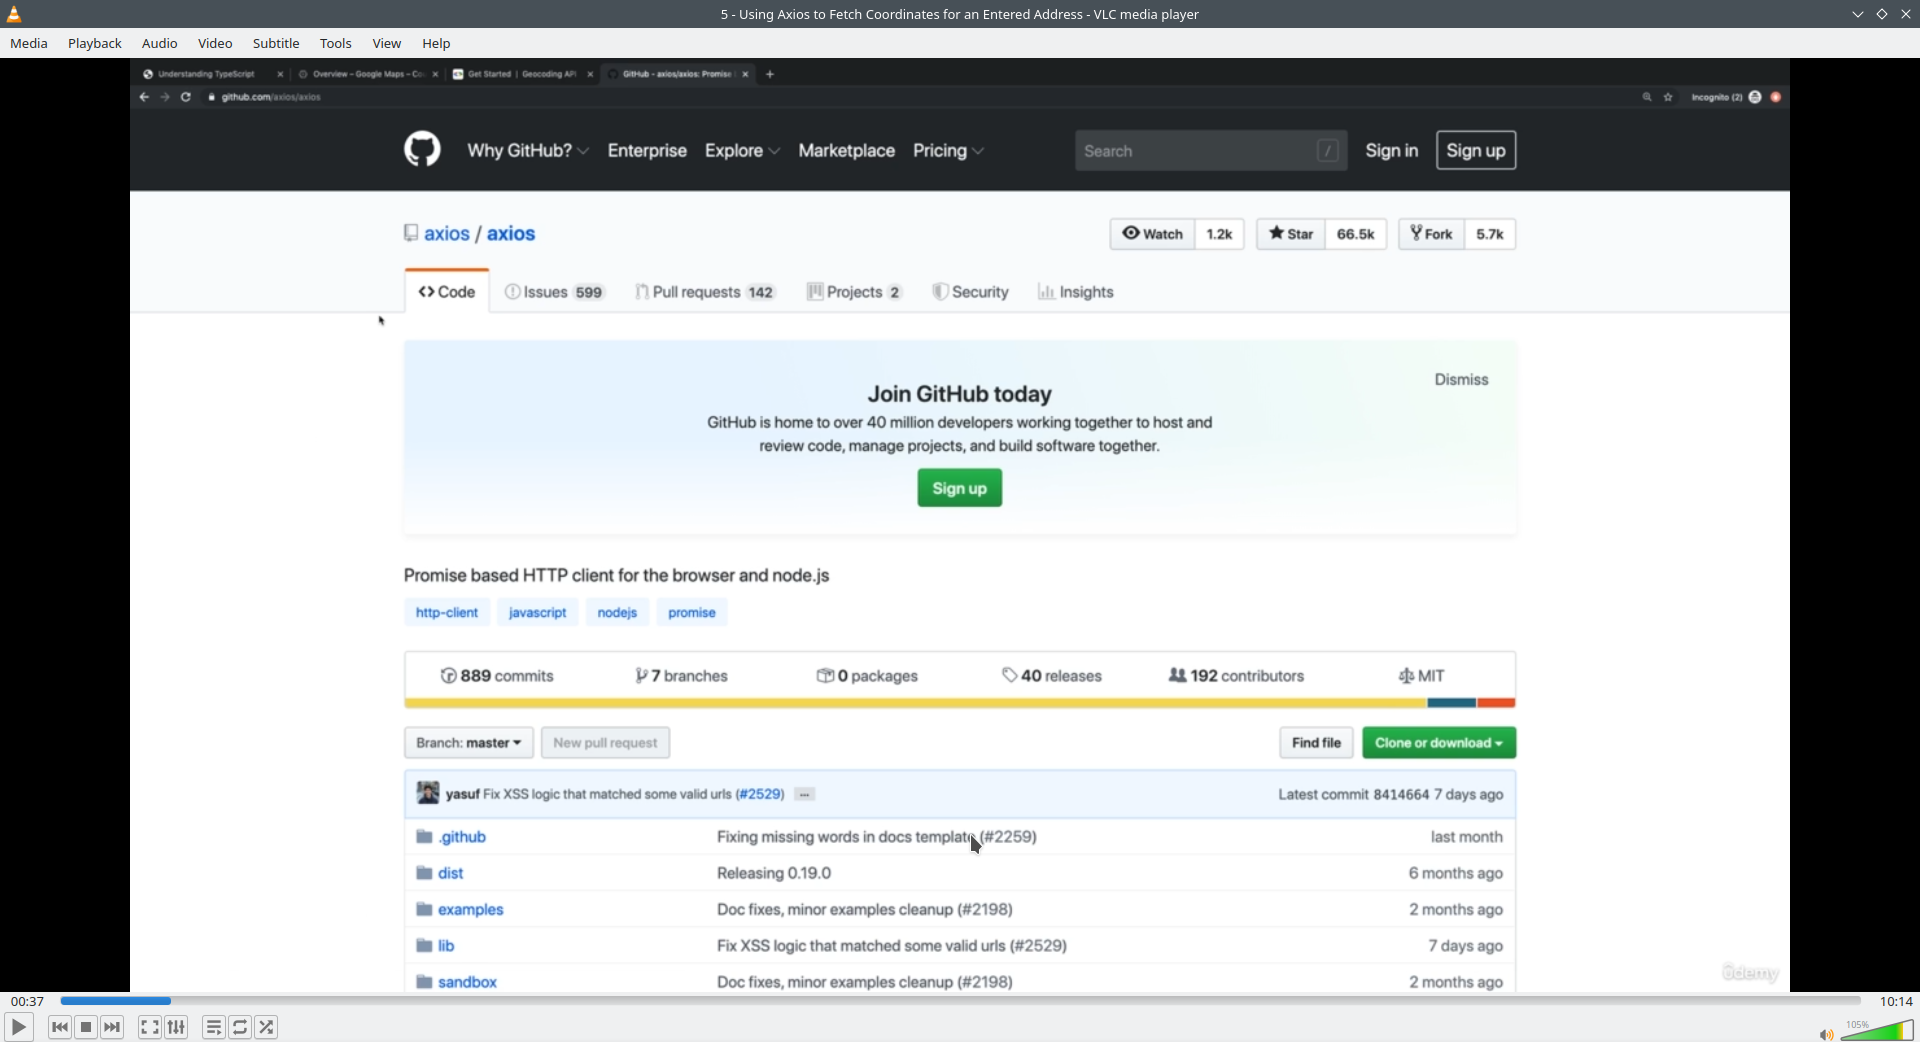The height and width of the screenshot is (1042, 1920).
Task: Toggle the loop/repeat mode button
Action: click(240, 1027)
